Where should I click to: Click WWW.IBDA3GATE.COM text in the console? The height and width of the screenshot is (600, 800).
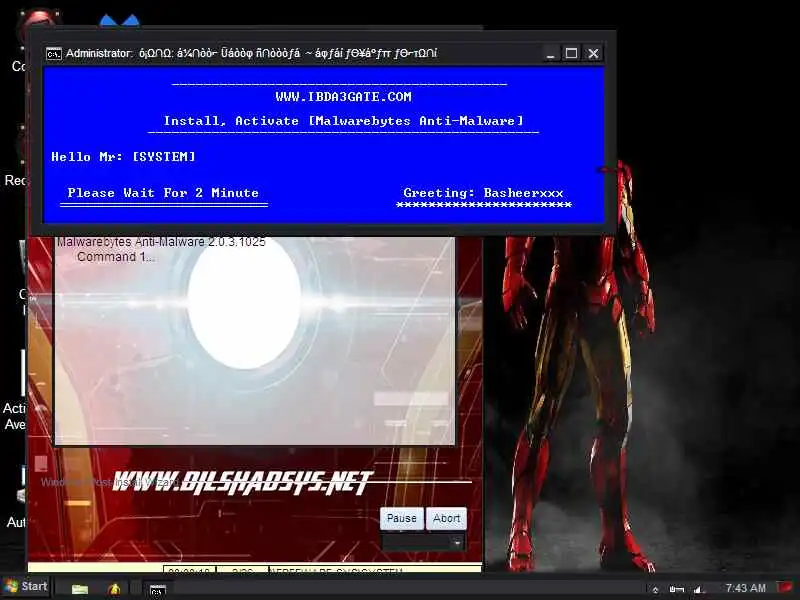point(343,97)
